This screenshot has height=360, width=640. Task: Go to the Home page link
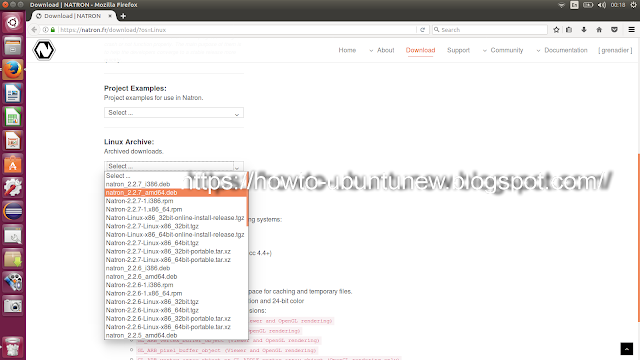(347, 50)
